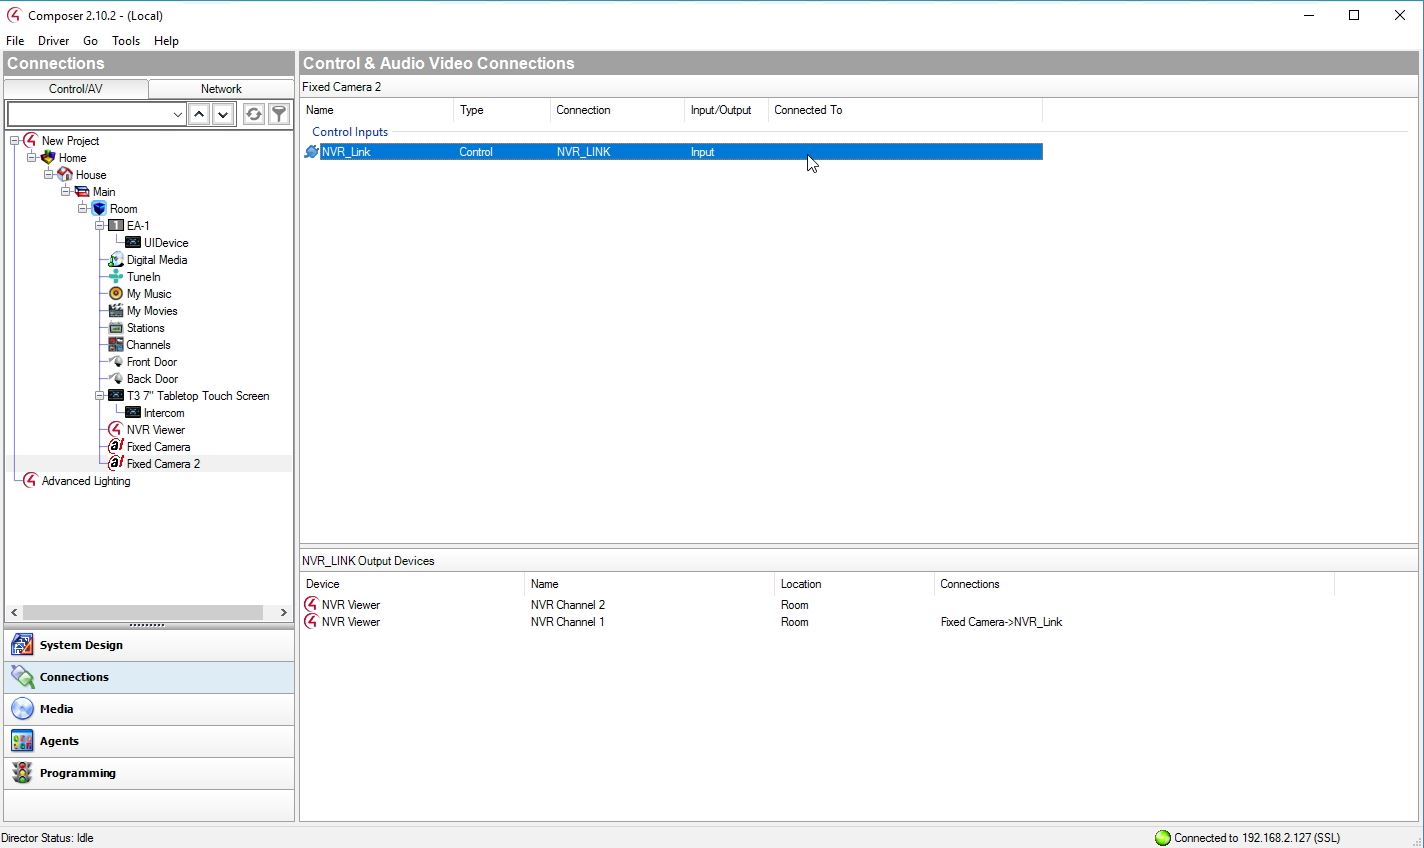Go to the System Design view
This screenshot has height=848, width=1424.
coord(81,645)
